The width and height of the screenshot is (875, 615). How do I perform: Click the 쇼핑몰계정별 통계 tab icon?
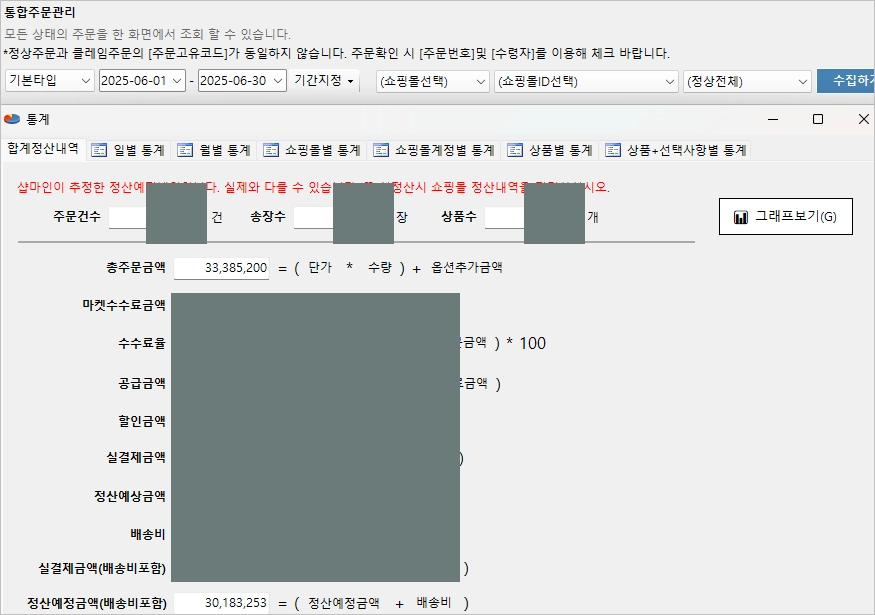pyautogui.click(x=381, y=150)
